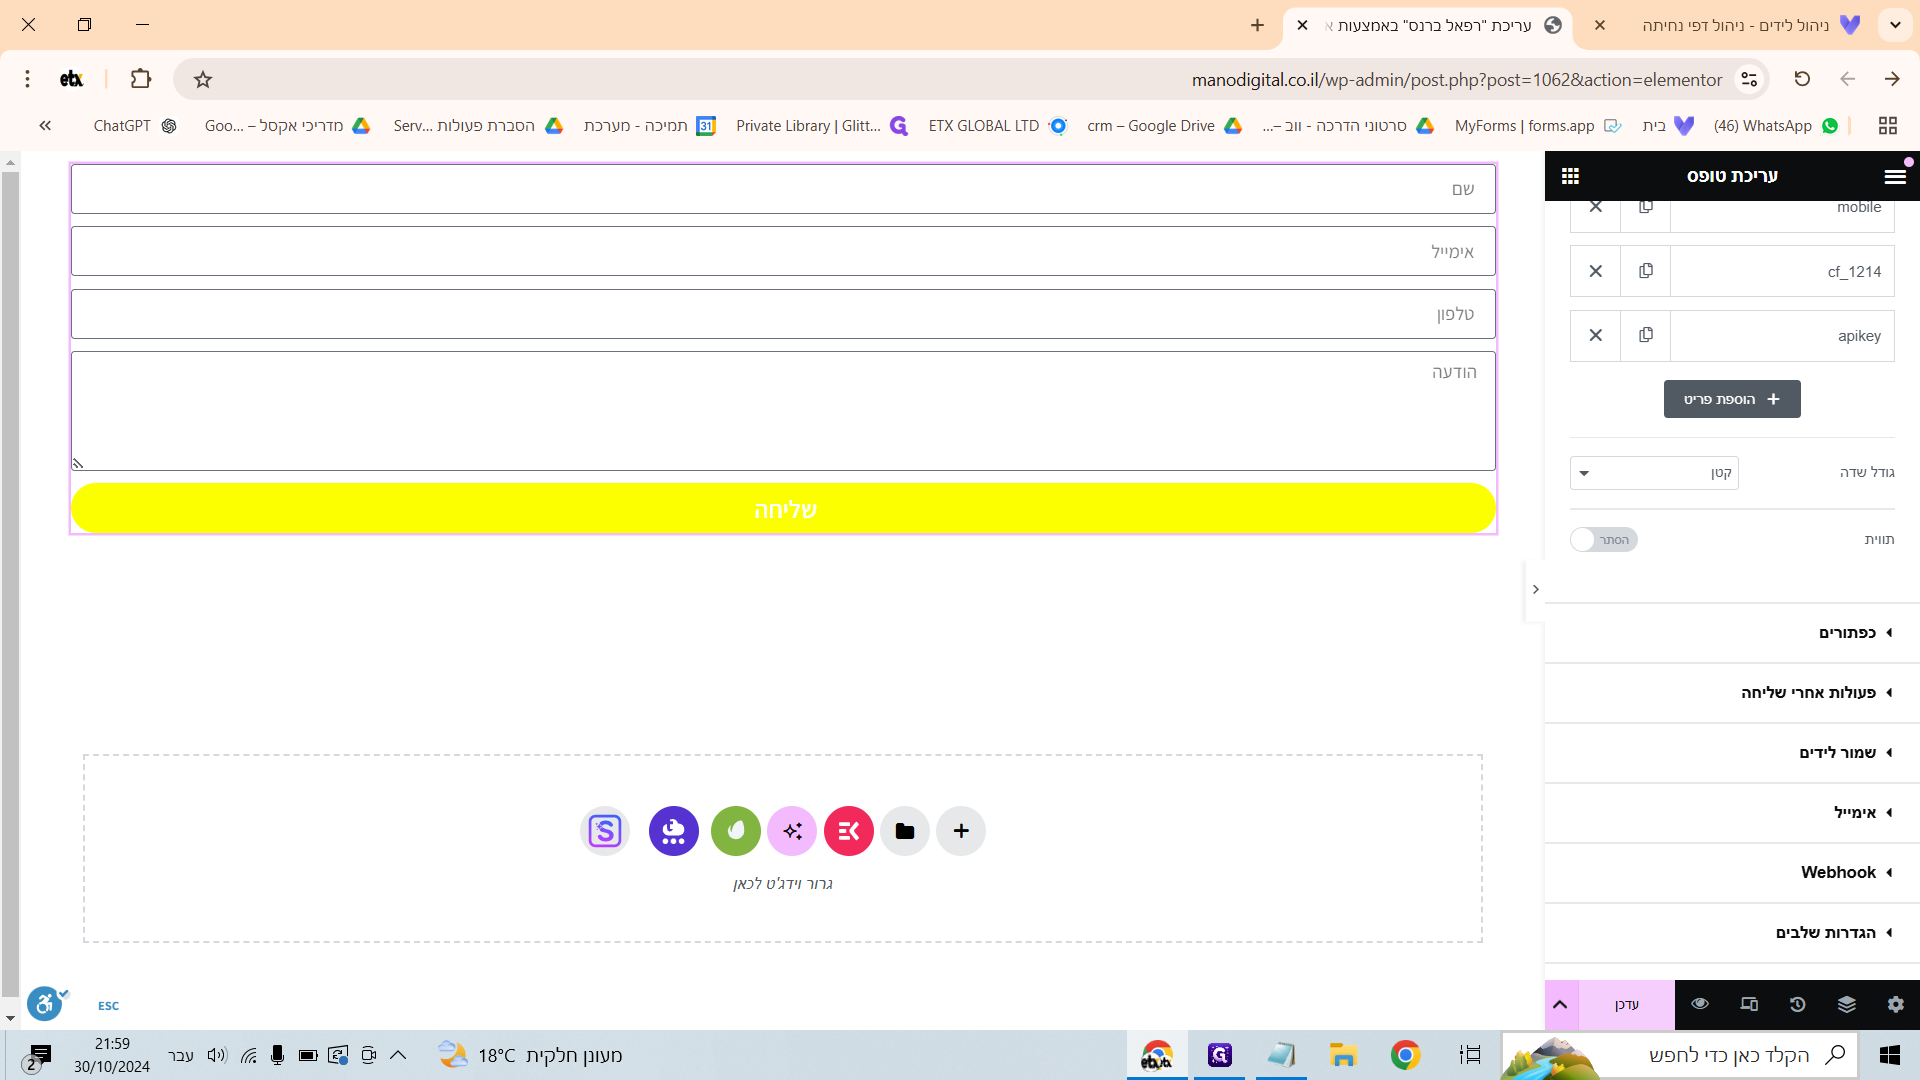Switch to the עריכת רפאל ברנס tab
1920x1080 pixels.
click(x=1430, y=25)
